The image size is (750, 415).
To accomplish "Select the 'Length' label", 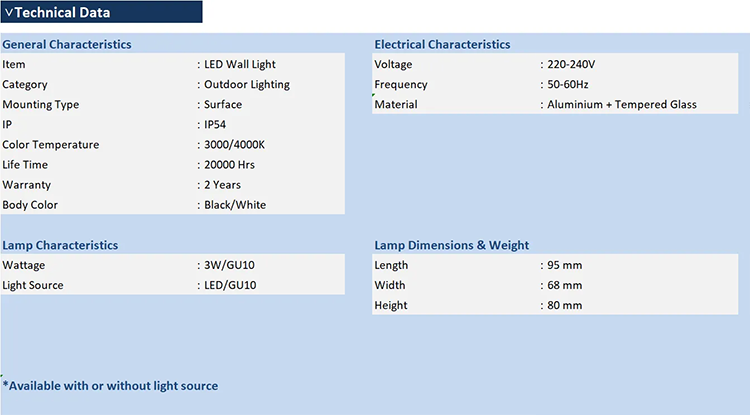I will coord(391,265).
